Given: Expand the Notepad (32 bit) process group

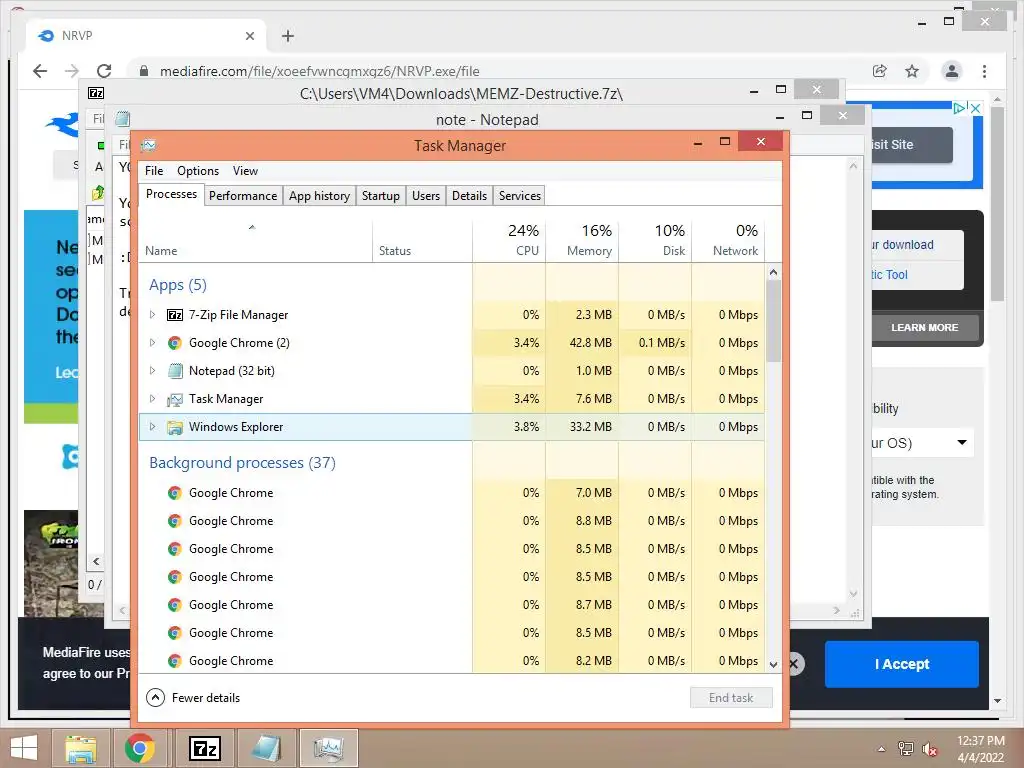Looking at the screenshot, I should tap(152, 371).
